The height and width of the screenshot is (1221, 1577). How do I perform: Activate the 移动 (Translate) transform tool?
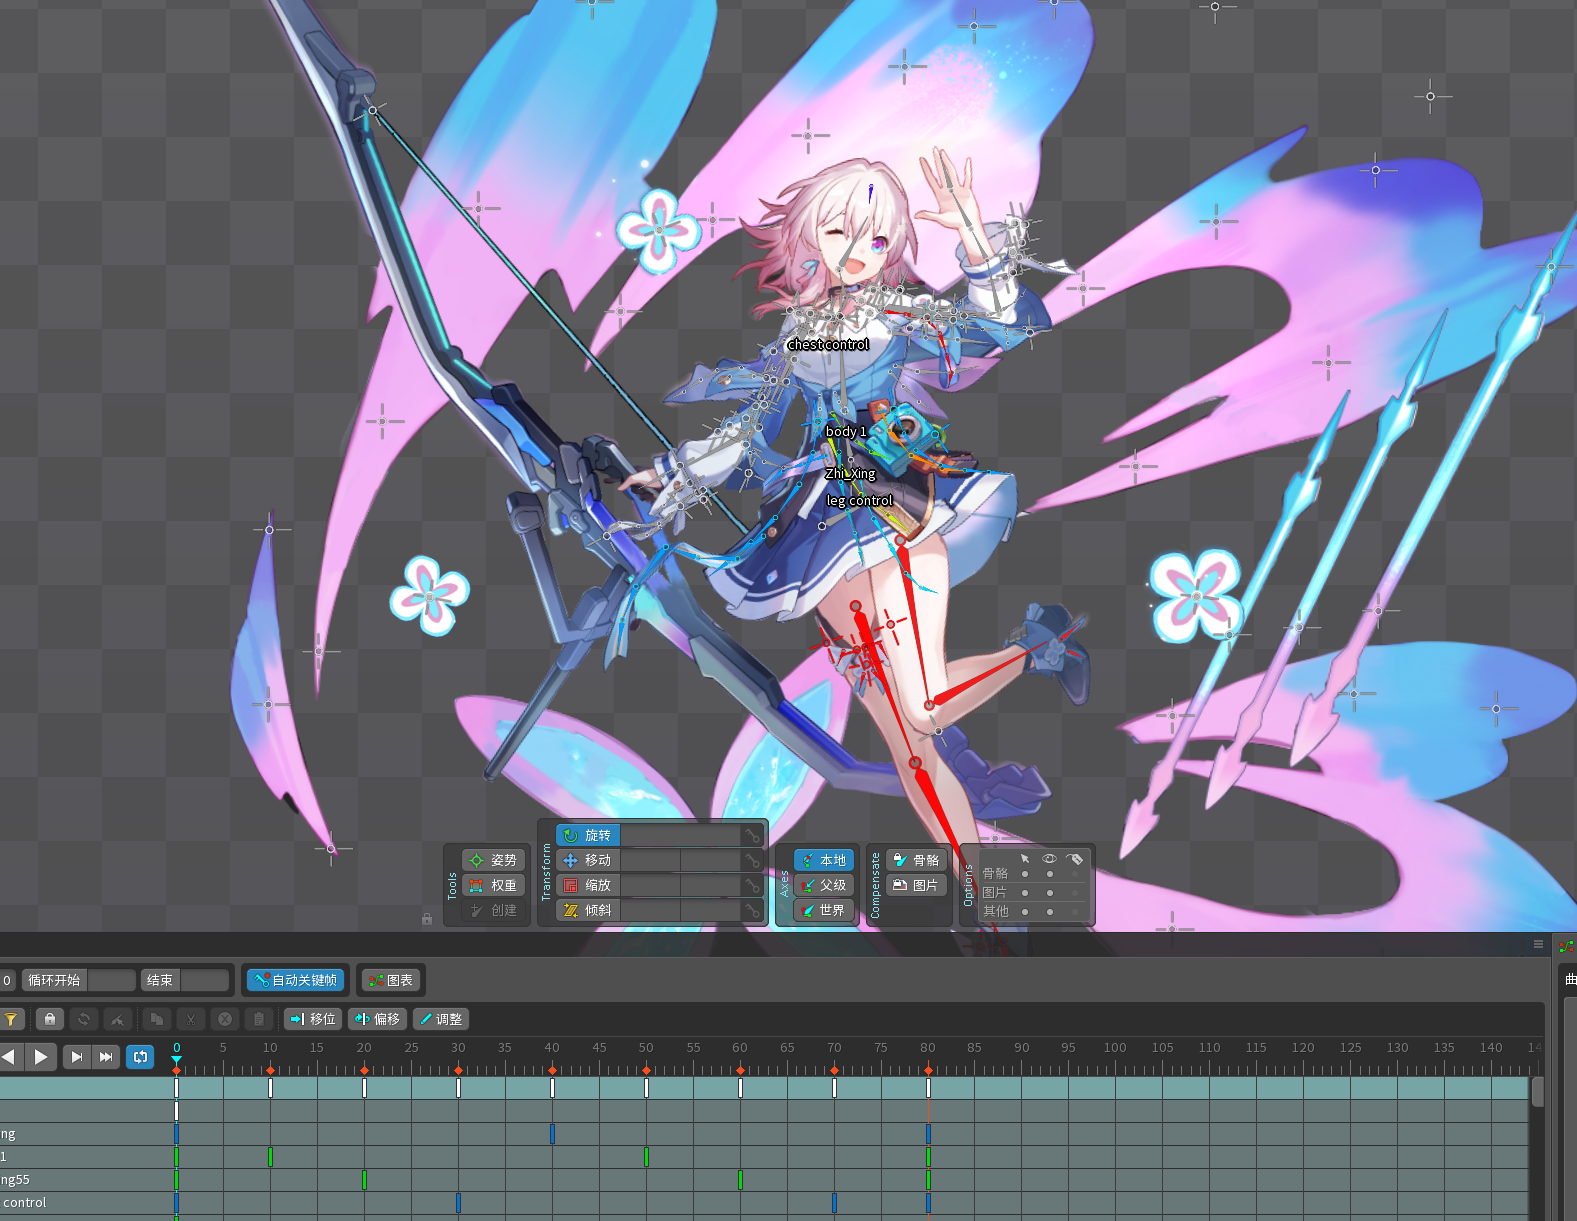coord(588,860)
